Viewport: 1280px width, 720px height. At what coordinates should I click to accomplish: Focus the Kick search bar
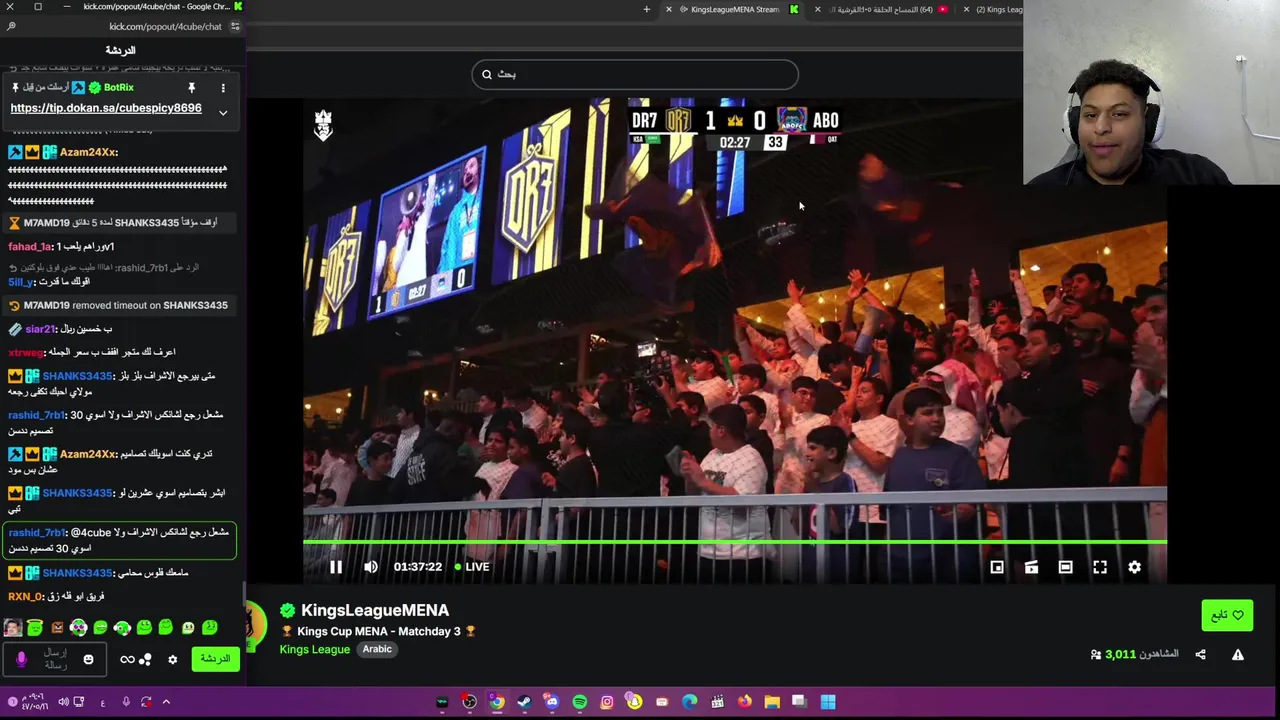[635, 74]
